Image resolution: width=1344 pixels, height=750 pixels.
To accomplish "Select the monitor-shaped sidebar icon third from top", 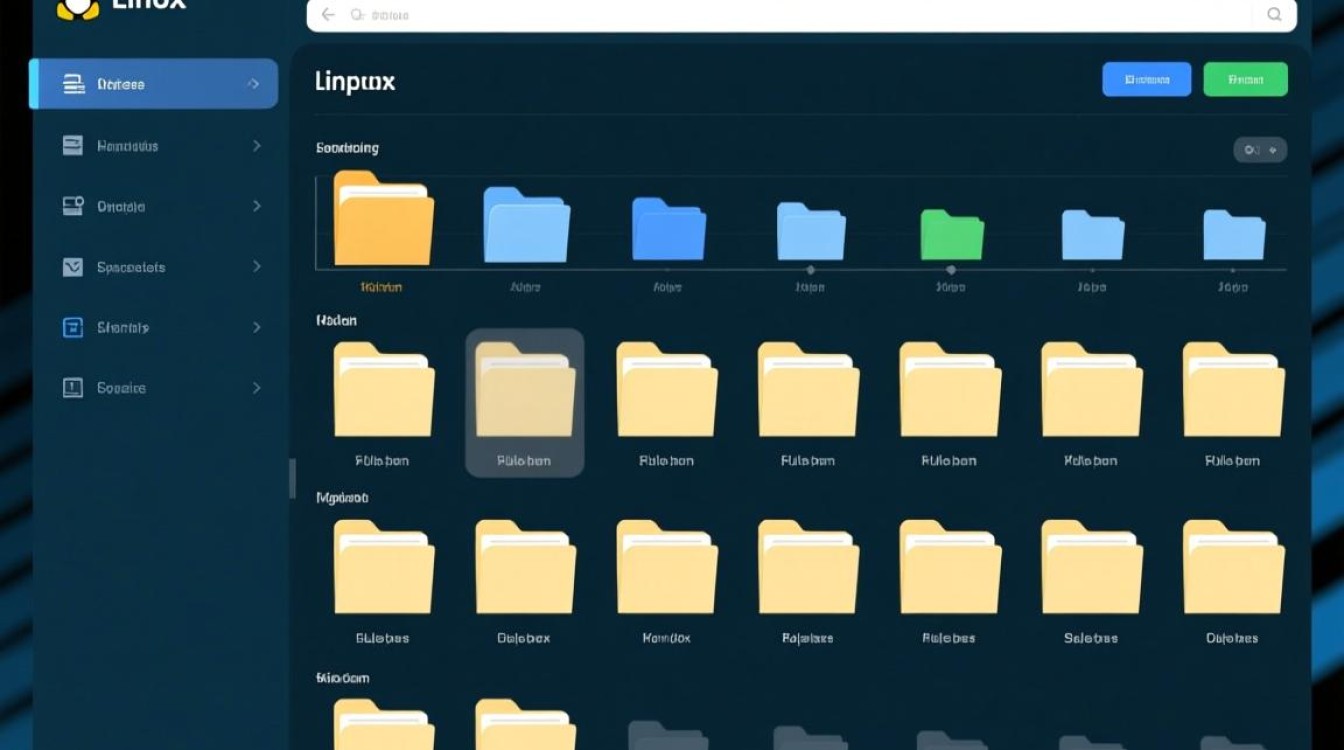I will [72, 206].
